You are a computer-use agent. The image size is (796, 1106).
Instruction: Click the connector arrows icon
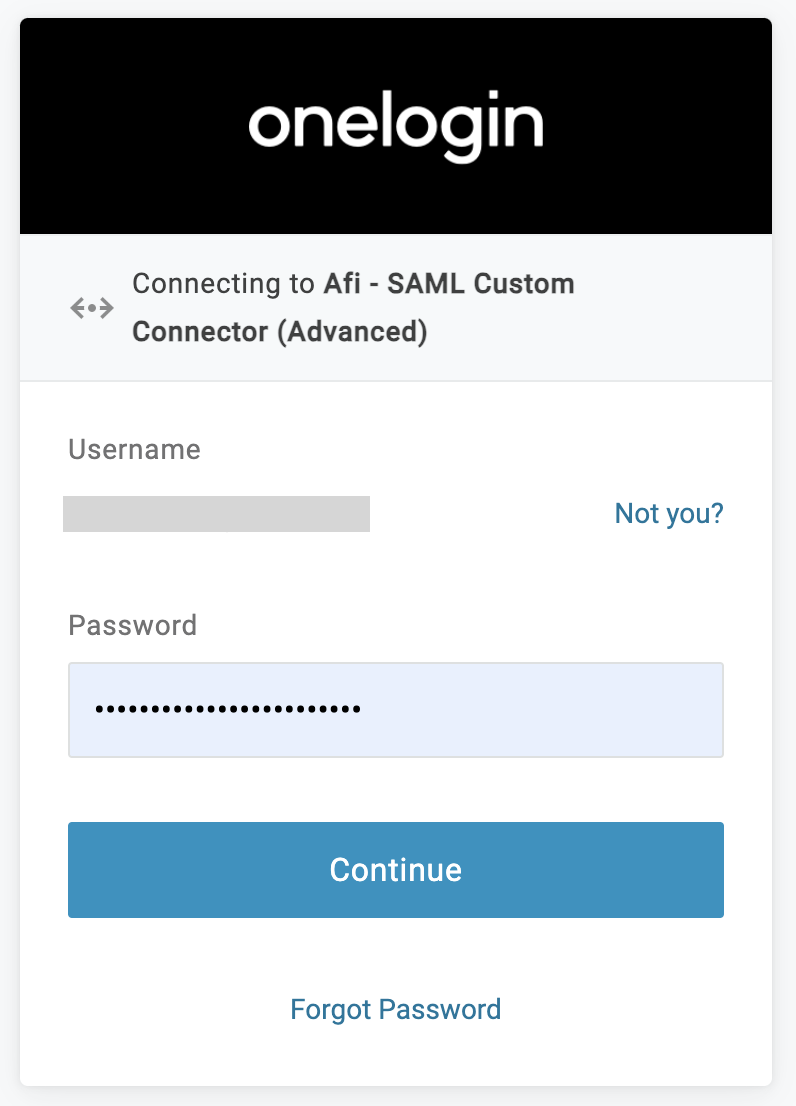click(91, 309)
